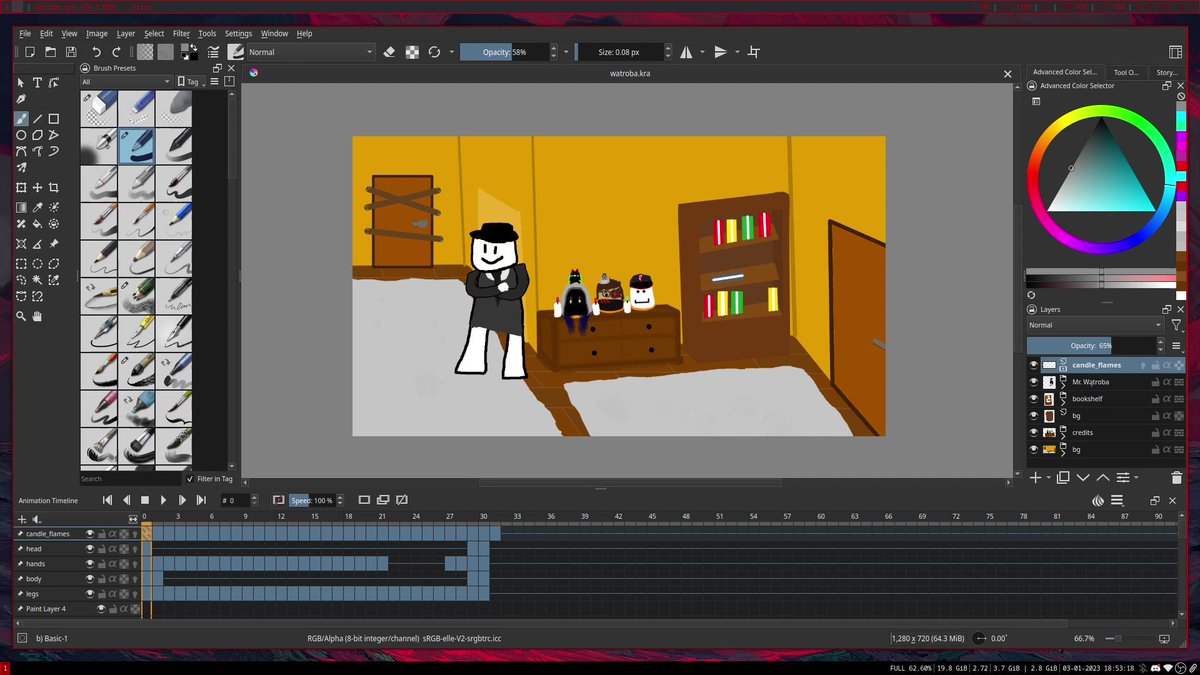Viewport: 1200px width, 675px height.
Task: Toggle the eraser mode icon
Action: tap(390, 52)
